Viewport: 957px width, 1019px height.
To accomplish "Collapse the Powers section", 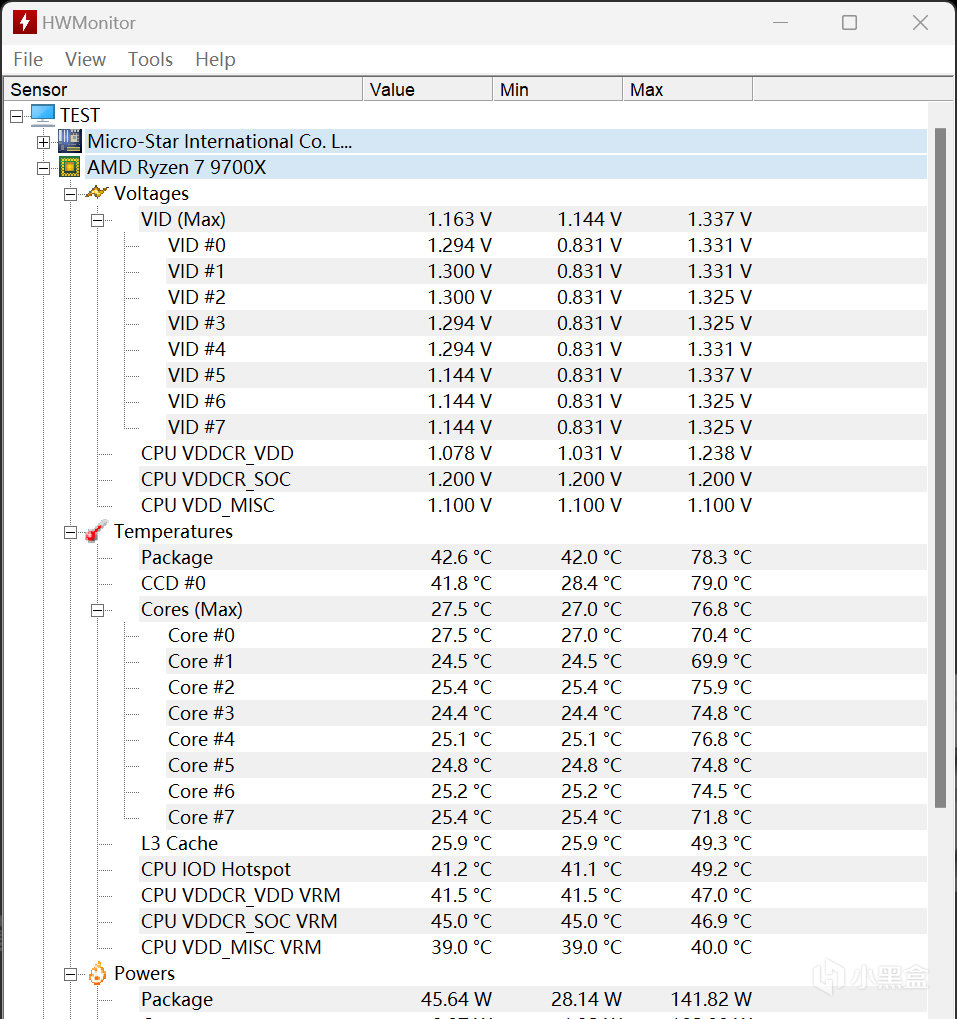I will (x=70, y=974).
